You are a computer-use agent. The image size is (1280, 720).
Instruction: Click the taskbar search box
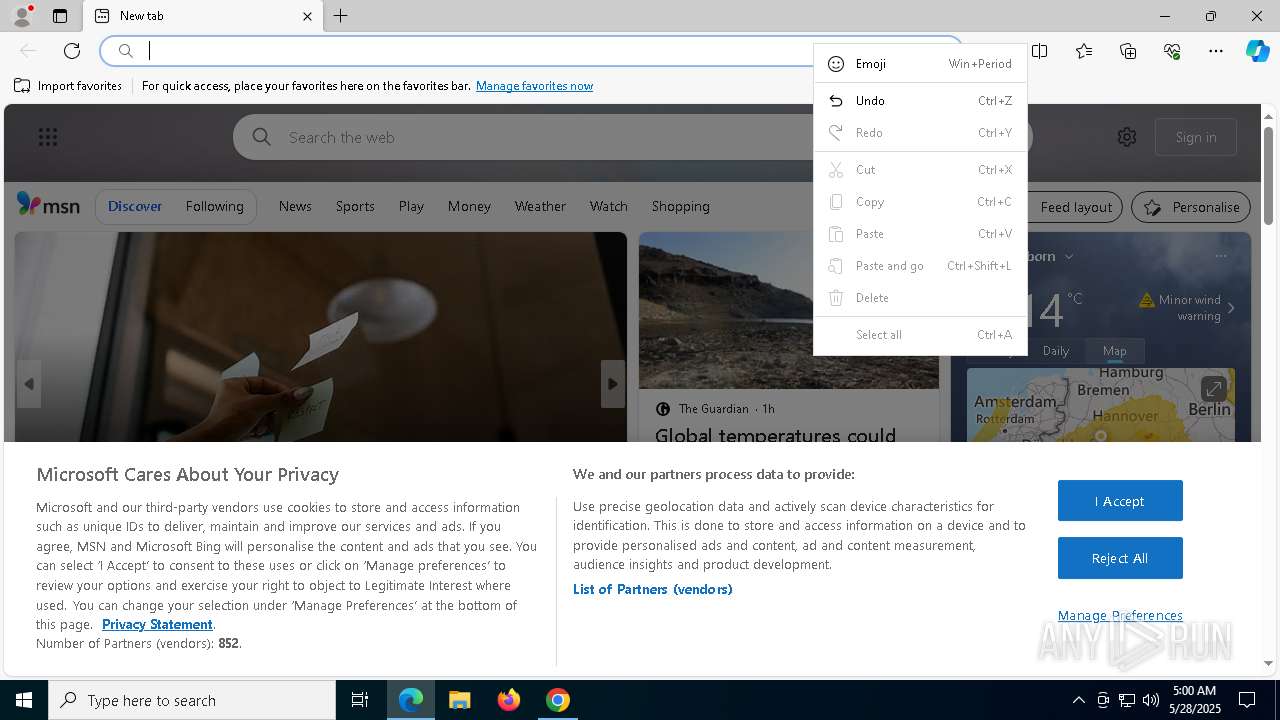point(192,700)
